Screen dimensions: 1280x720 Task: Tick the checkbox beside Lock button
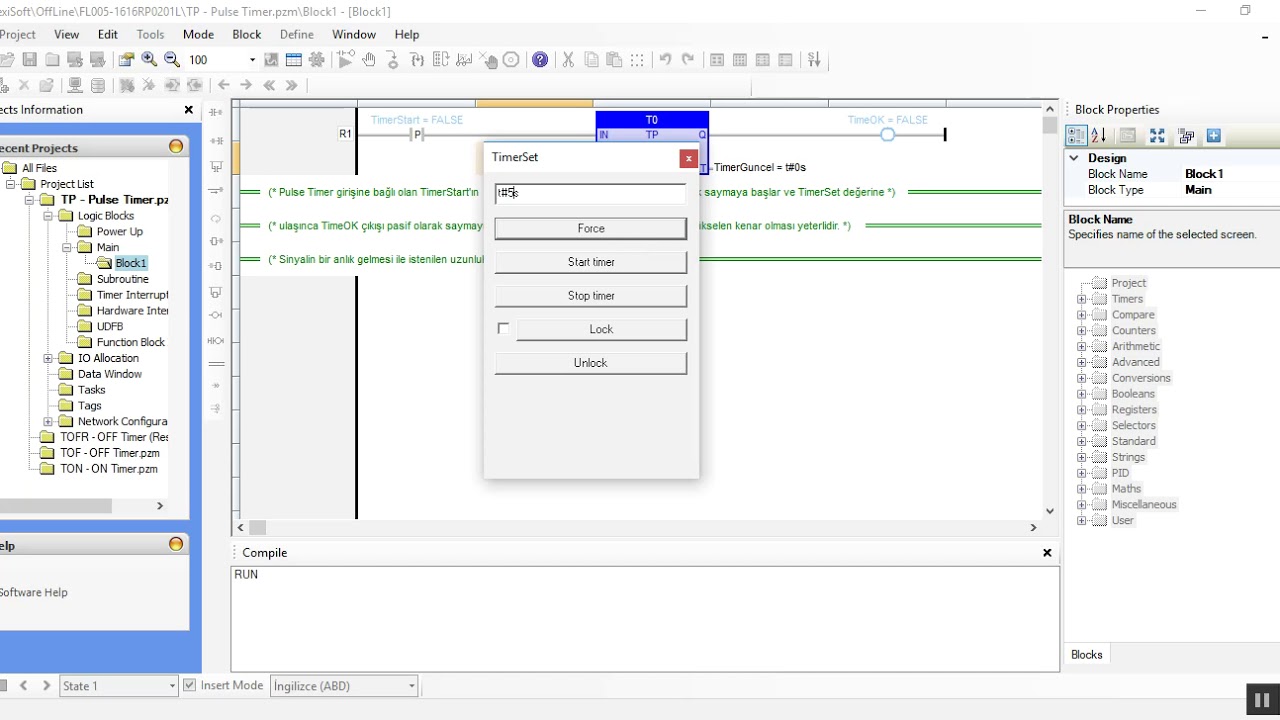(503, 328)
